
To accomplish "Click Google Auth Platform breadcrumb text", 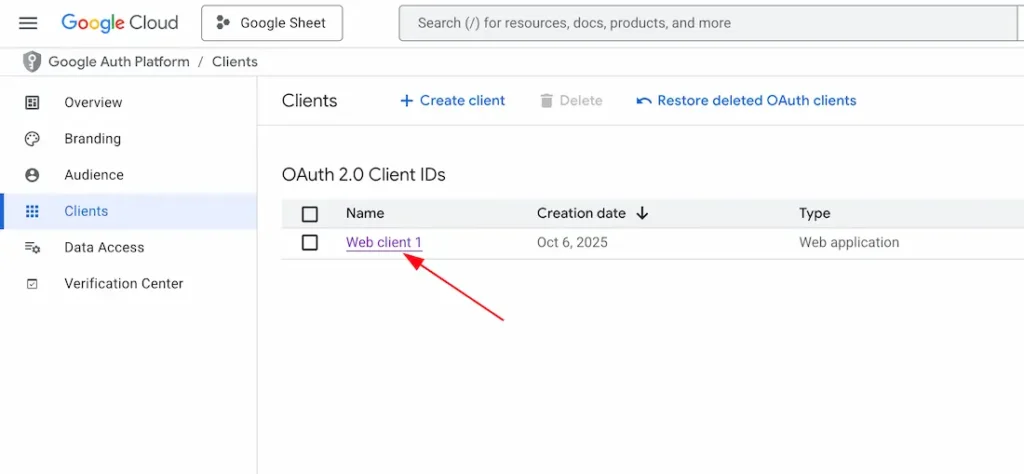I will coord(119,62).
